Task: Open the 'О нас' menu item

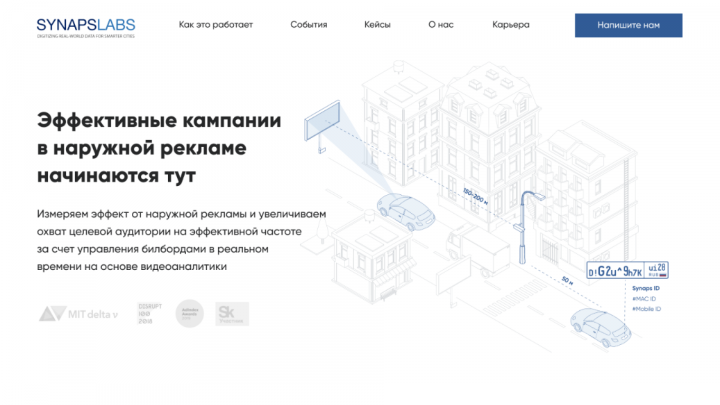Action: [x=441, y=25]
